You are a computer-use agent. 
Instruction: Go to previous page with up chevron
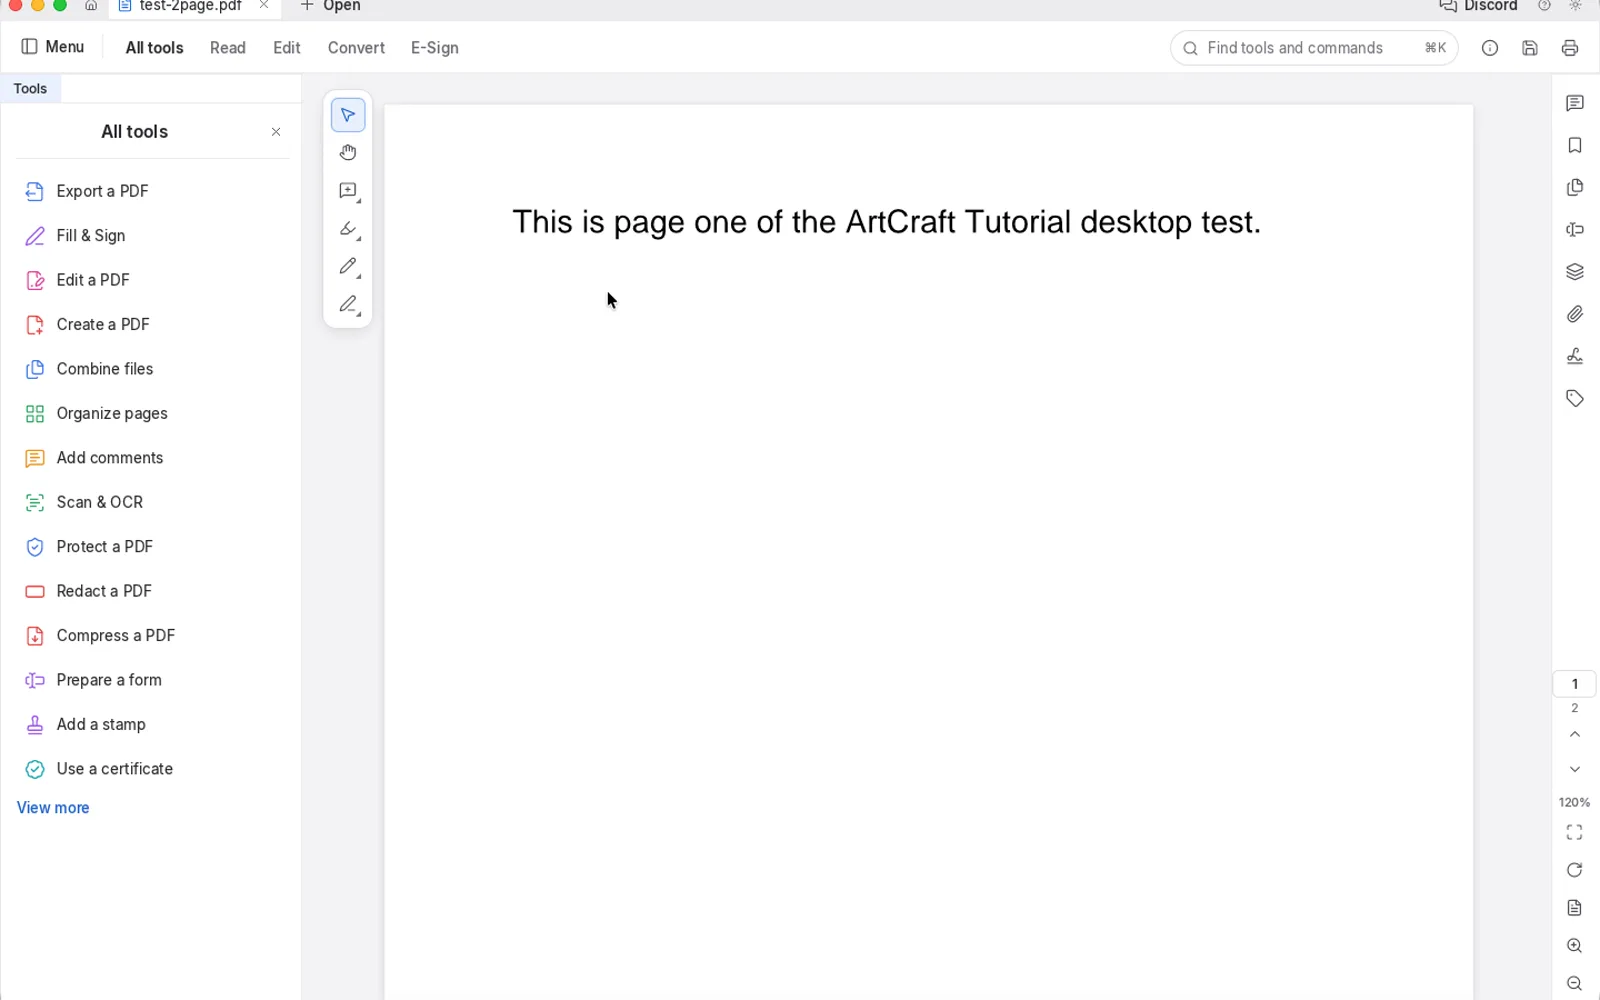click(1574, 735)
